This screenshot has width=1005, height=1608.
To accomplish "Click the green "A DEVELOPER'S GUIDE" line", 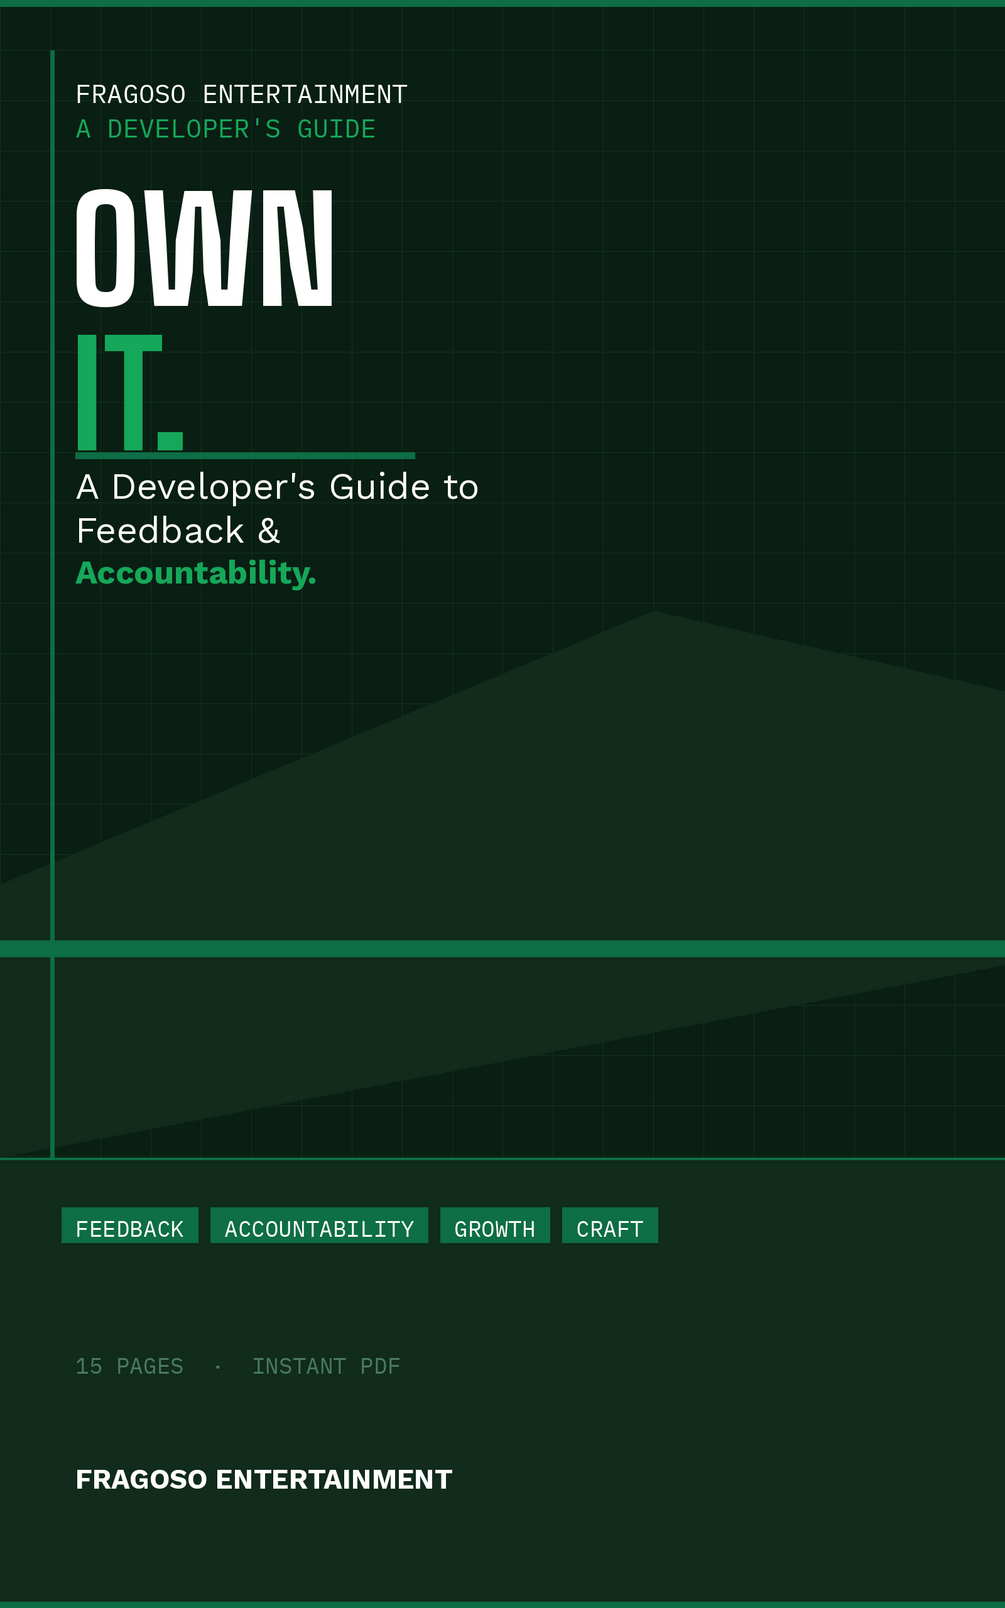I will pos(226,130).
